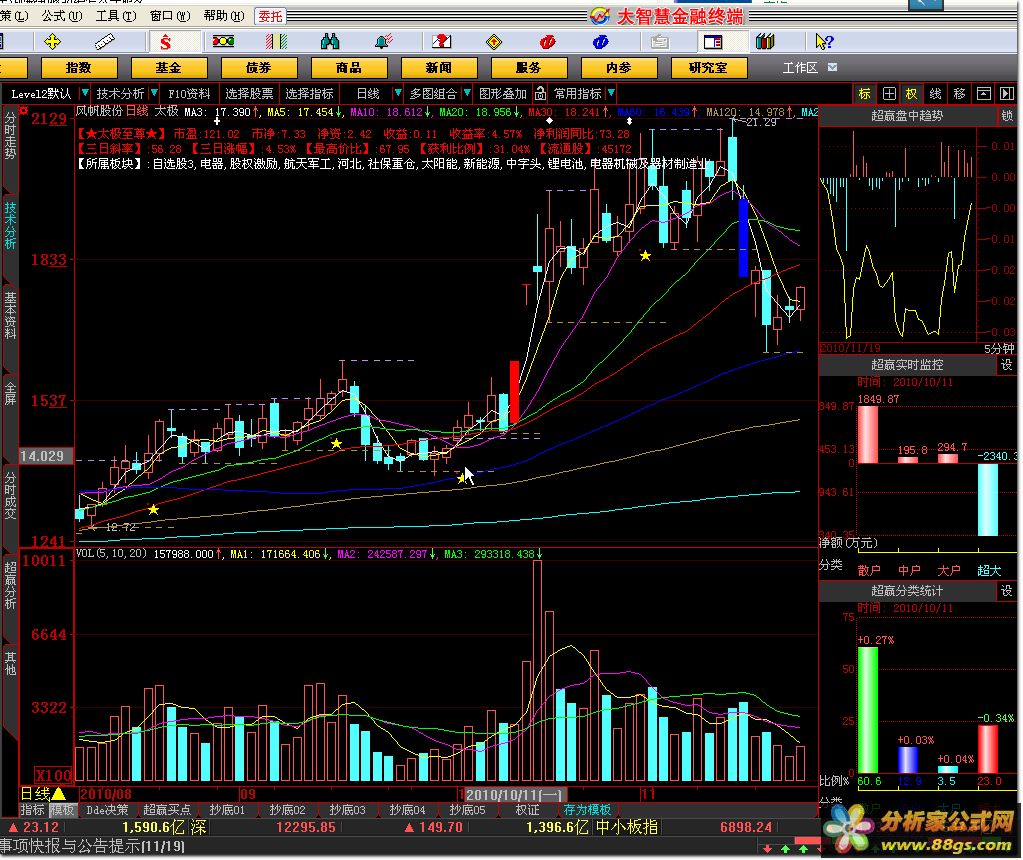Click the 2010/10/11 date marker on timeline

[x=515, y=795]
